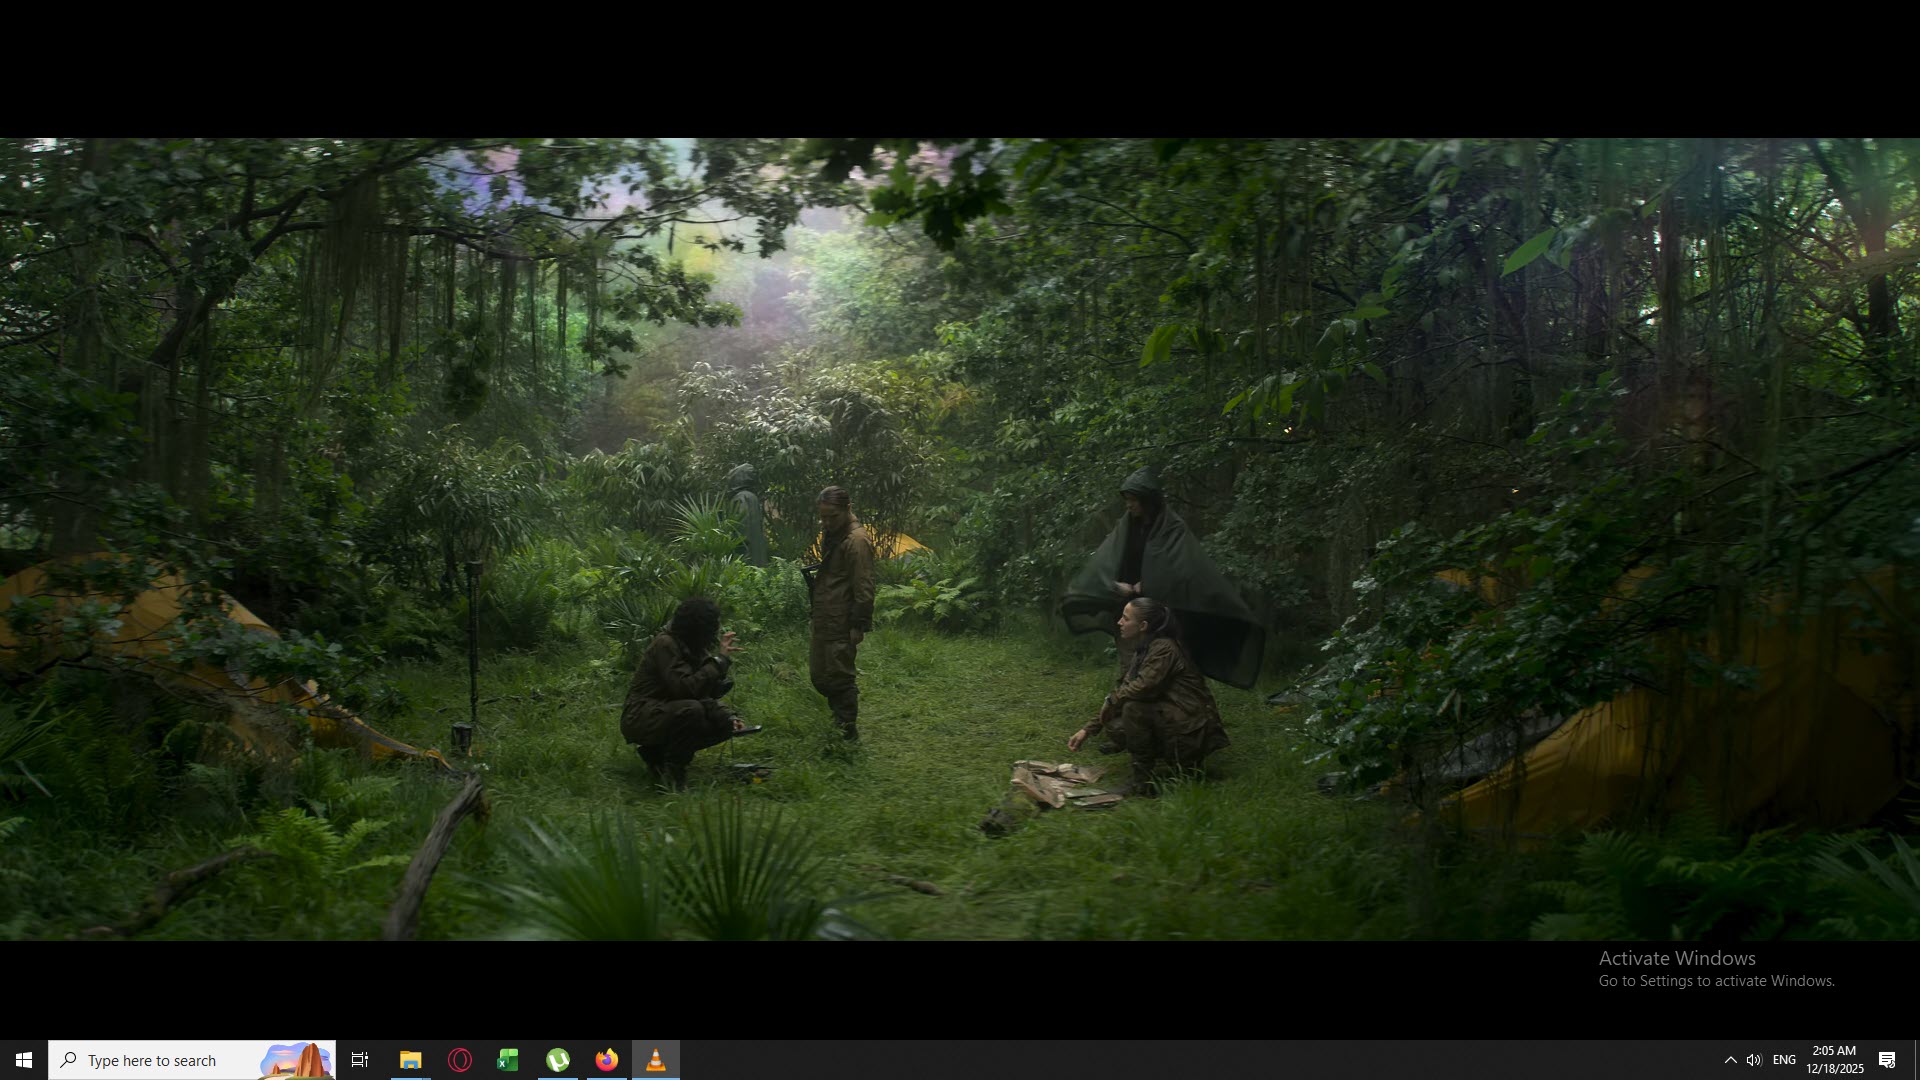The image size is (1920, 1080).
Task: Open the volume speaker control
Action: pyautogui.click(x=1754, y=1060)
